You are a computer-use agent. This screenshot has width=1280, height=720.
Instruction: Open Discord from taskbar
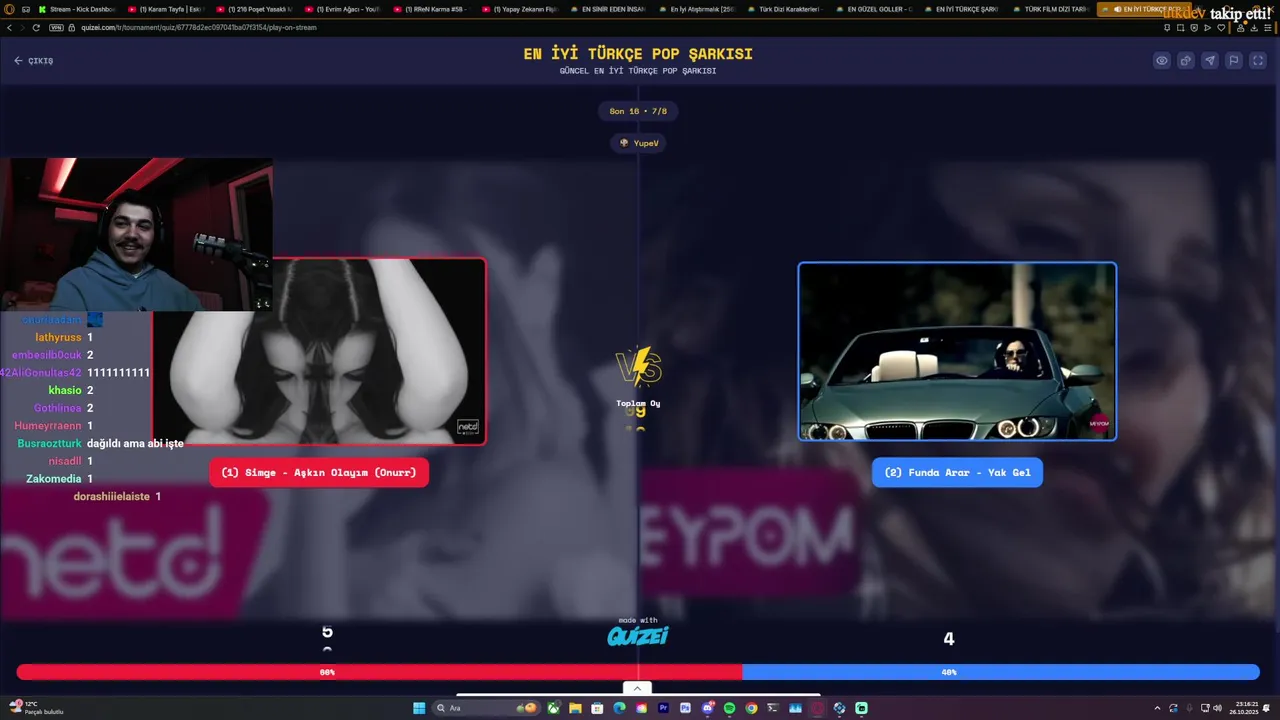(708, 708)
